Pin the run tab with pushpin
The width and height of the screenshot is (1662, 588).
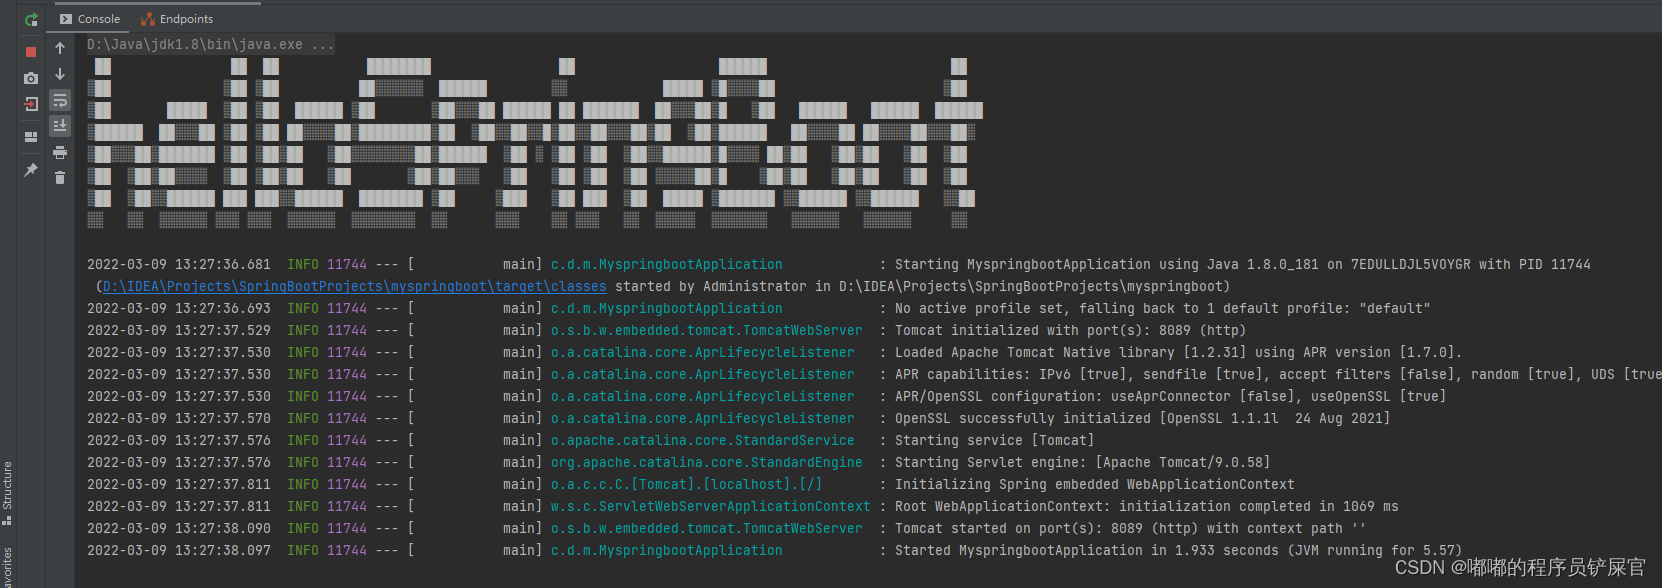31,170
